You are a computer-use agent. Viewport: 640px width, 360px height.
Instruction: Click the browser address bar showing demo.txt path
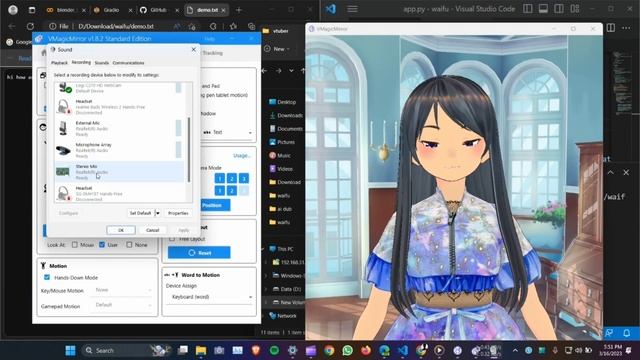(116, 26)
